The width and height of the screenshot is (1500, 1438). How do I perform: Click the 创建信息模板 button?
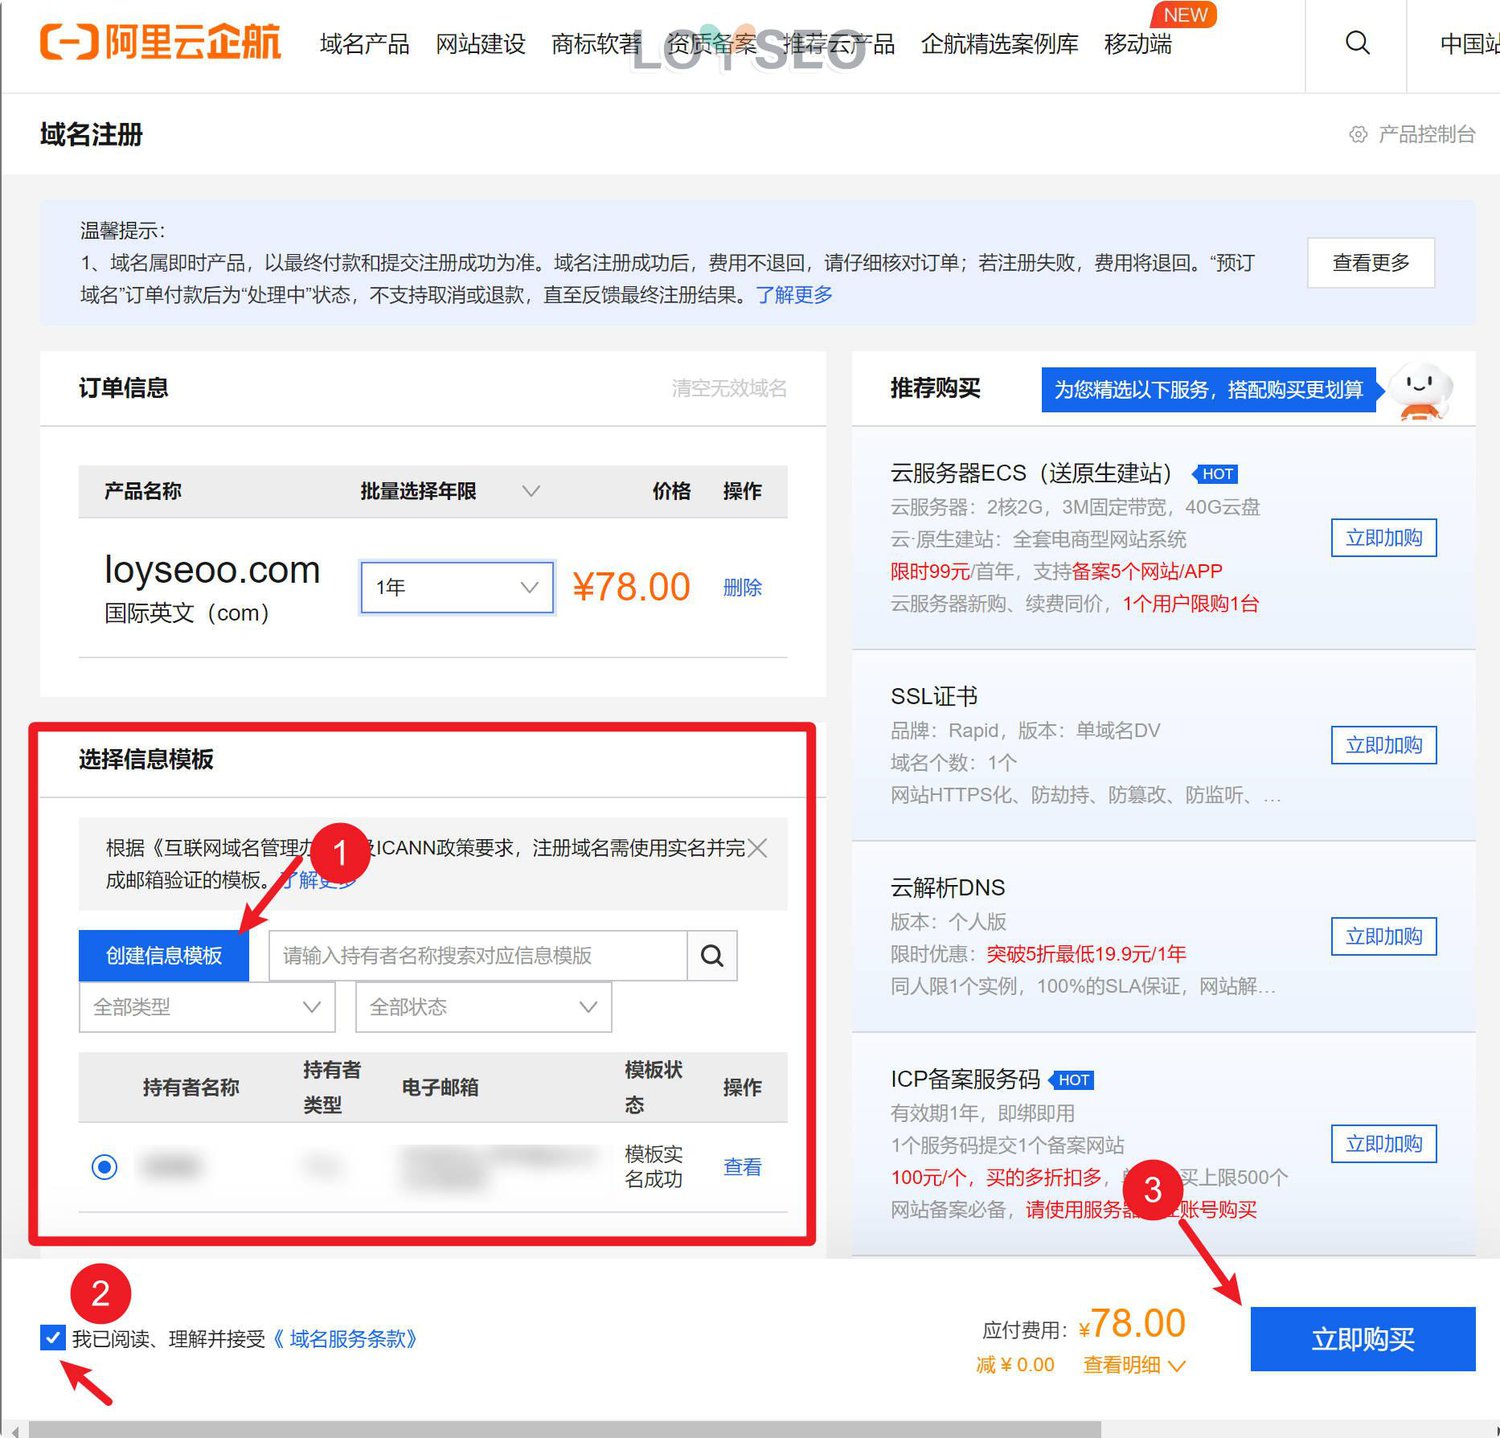[164, 956]
